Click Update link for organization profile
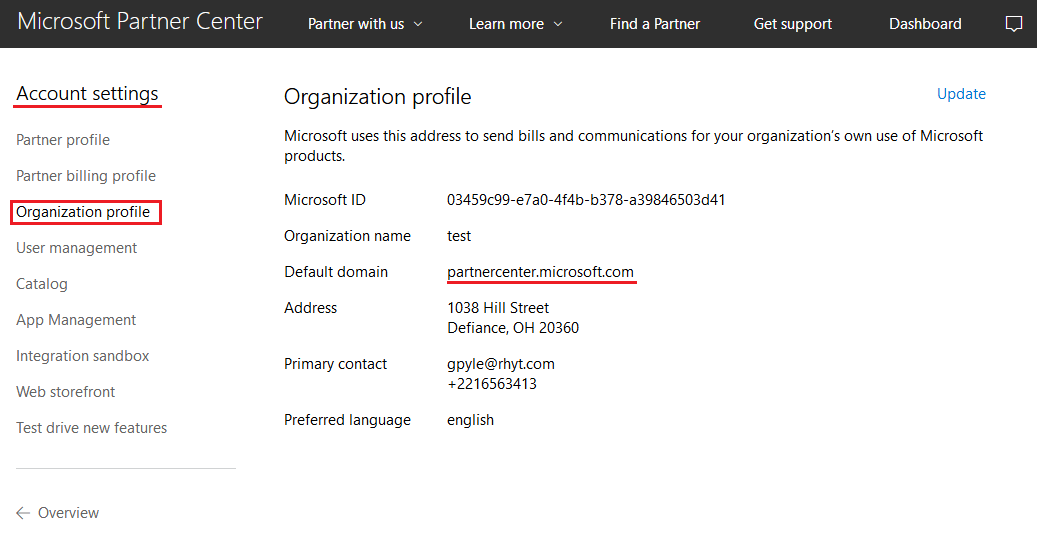Image resolution: width=1037 pixels, height=544 pixels. (x=961, y=94)
